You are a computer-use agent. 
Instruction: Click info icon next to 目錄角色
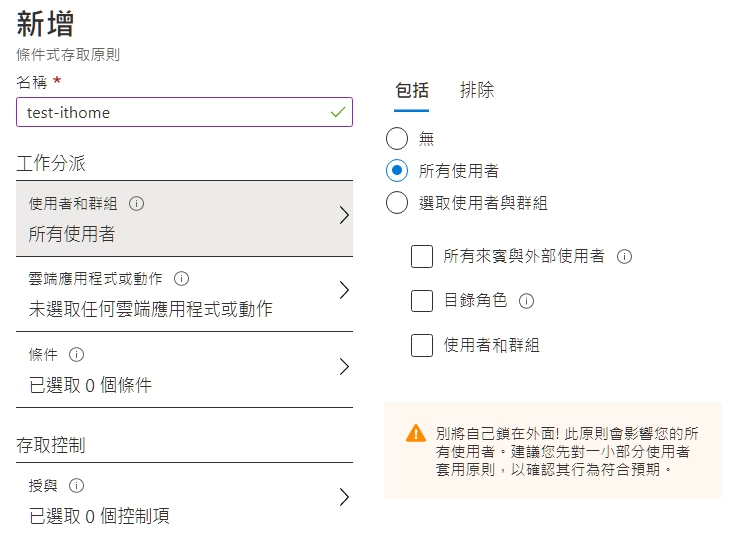point(526,300)
